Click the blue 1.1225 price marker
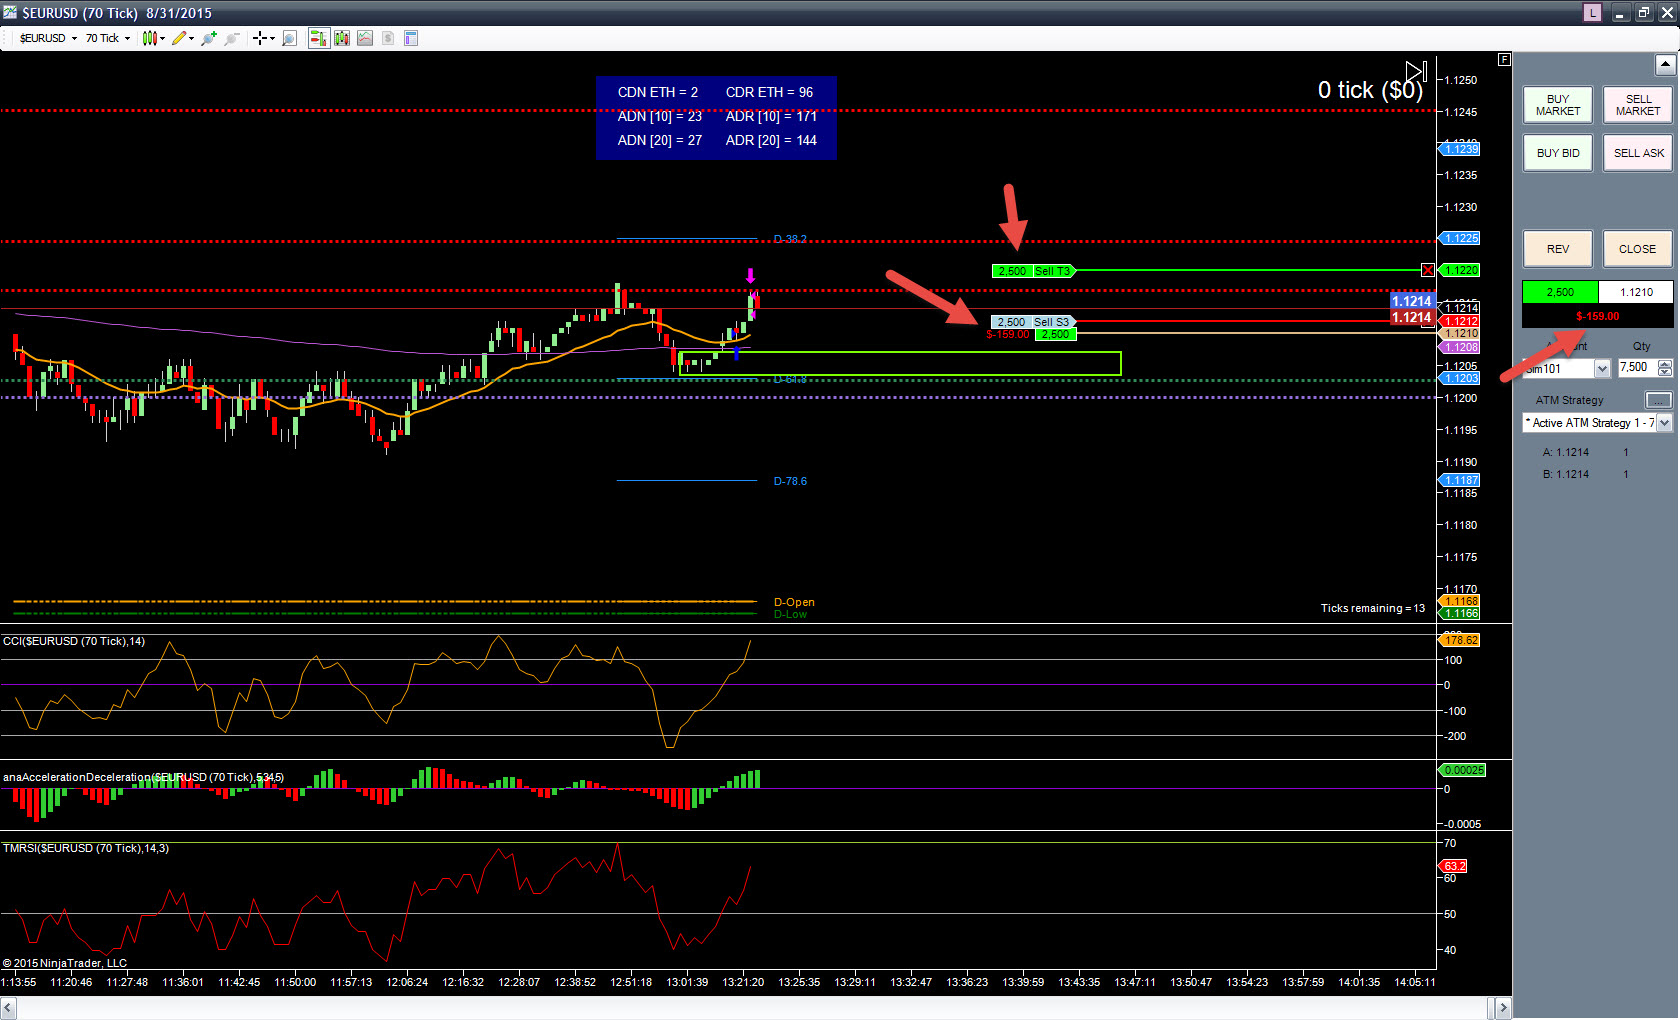This screenshot has width=1680, height=1020. click(1459, 238)
